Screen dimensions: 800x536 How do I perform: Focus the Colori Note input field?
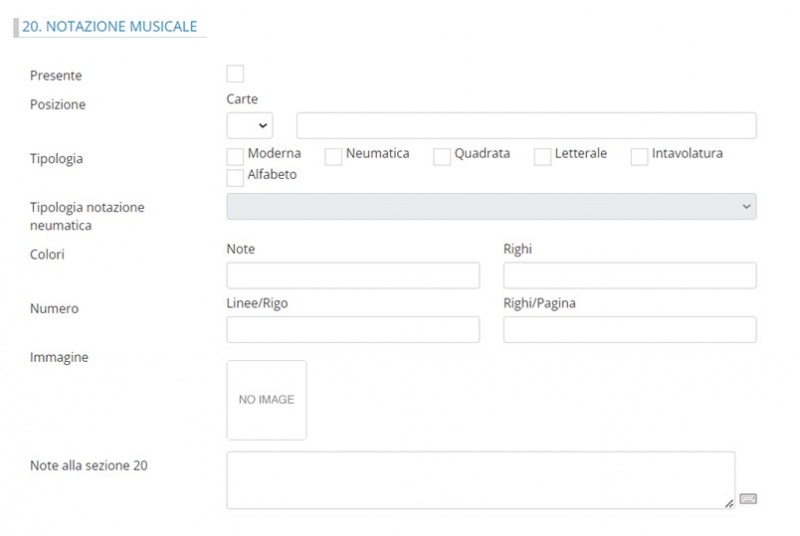353,275
